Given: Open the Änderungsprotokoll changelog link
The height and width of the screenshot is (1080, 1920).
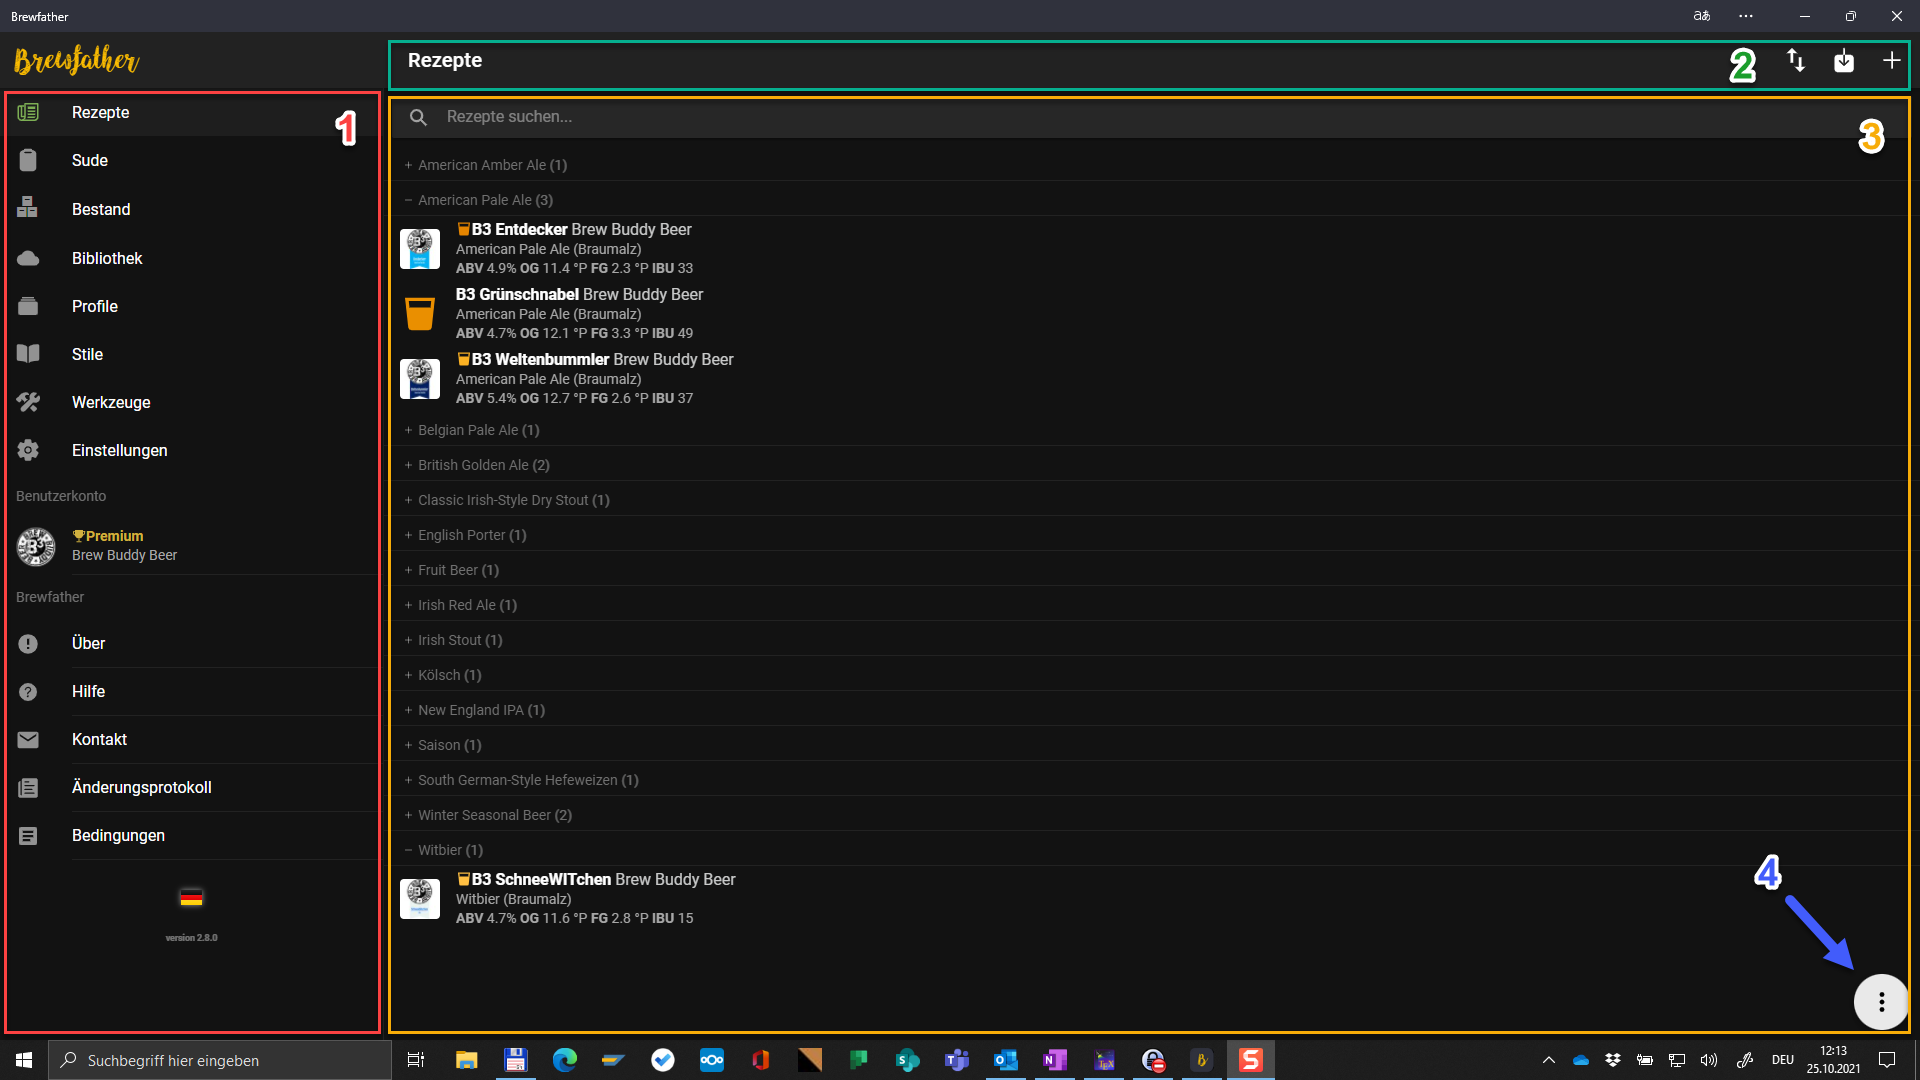Looking at the screenshot, I should (141, 787).
